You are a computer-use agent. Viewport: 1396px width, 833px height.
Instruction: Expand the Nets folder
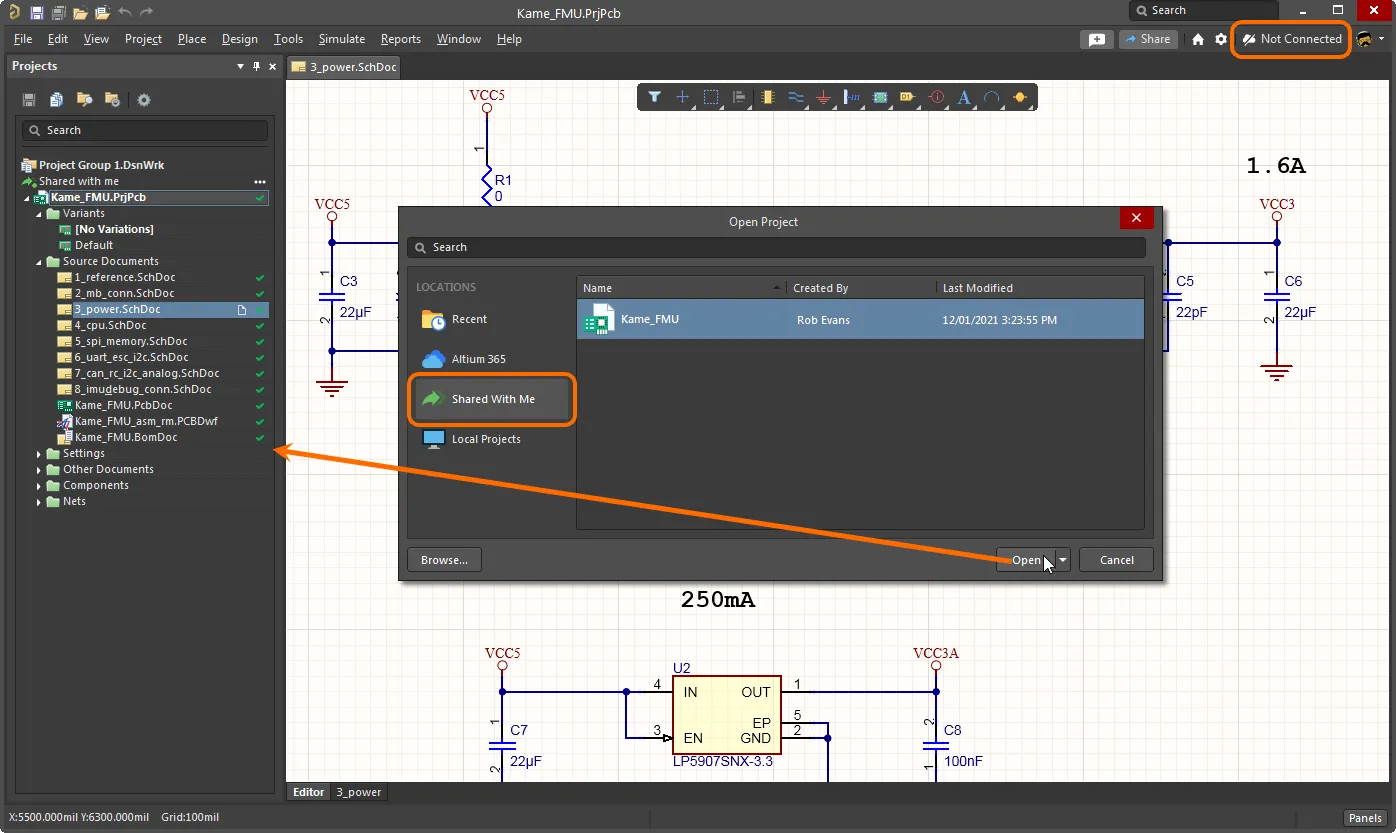(39, 502)
